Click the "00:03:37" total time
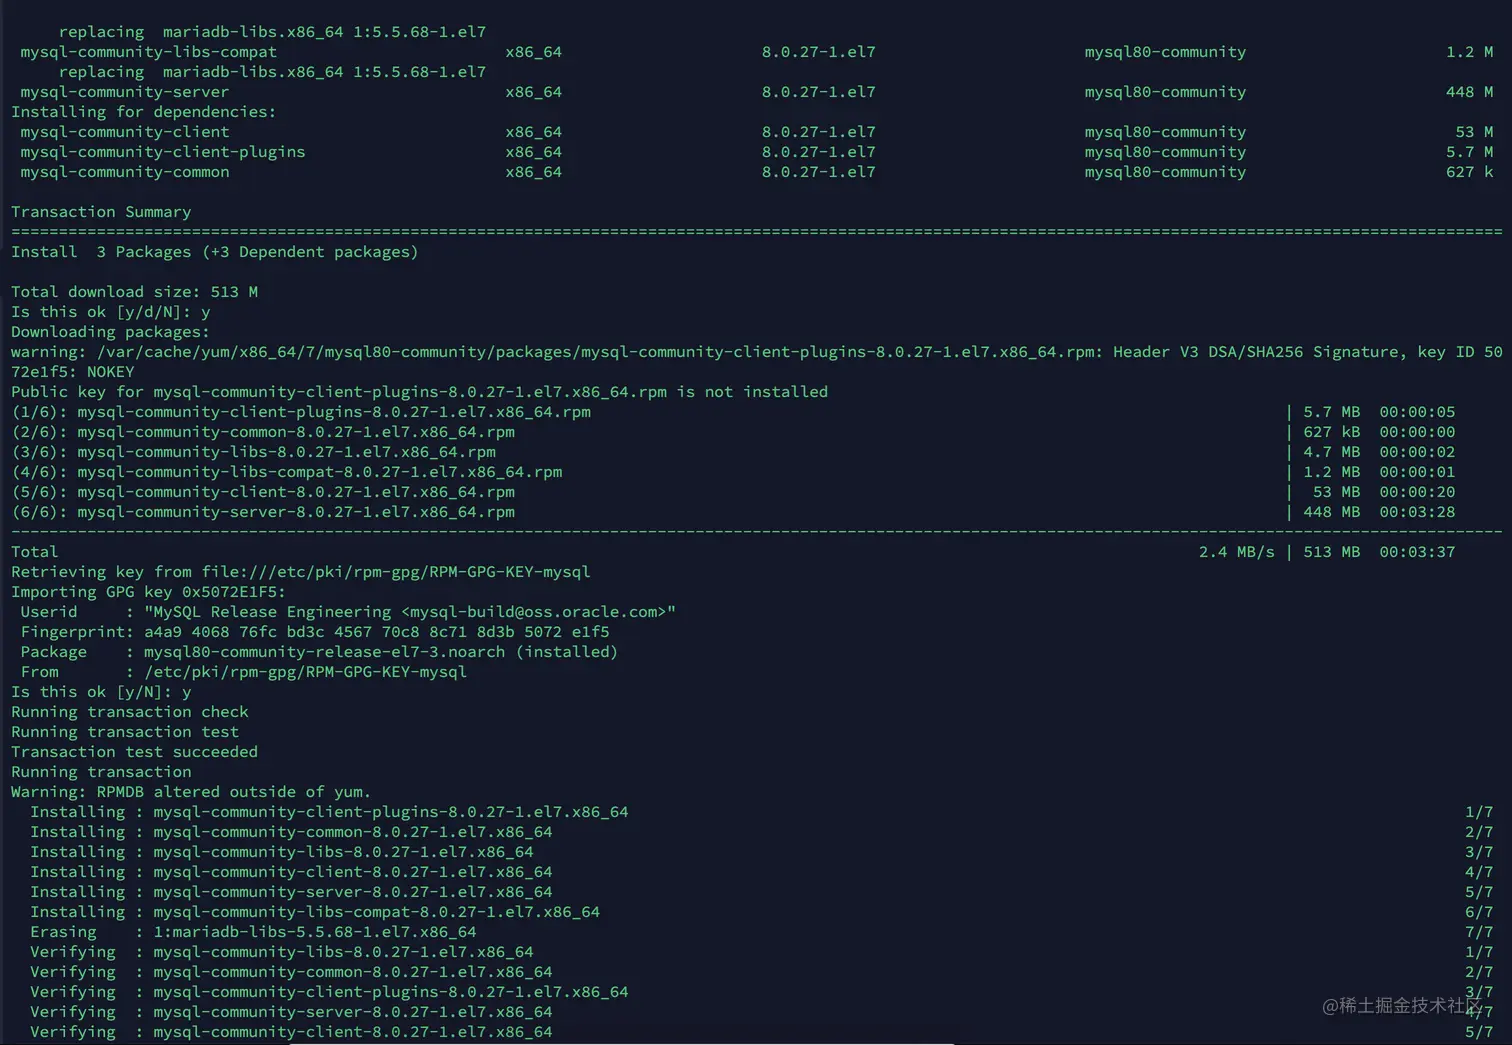The image size is (1512, 1045). [1417, 552]
